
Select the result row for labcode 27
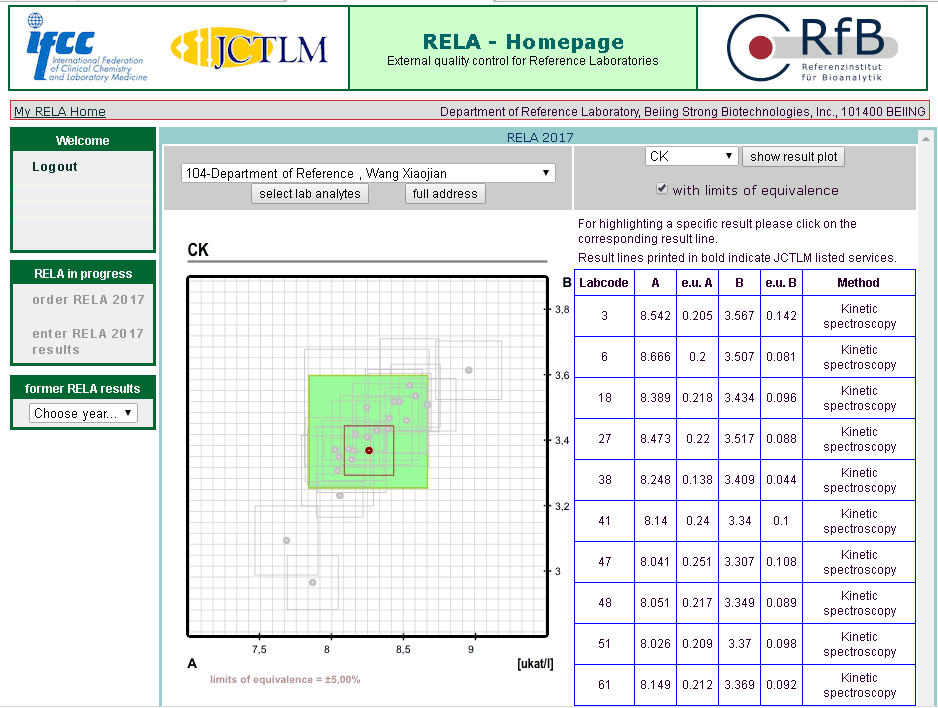pyautogui.click(x=745, y=439)
